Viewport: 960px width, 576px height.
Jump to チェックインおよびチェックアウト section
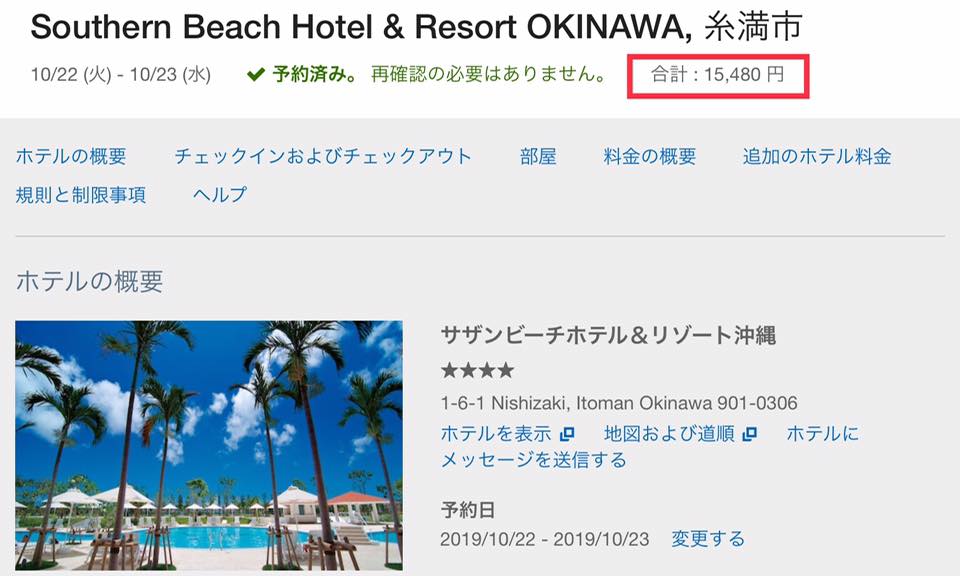point(323,156)
